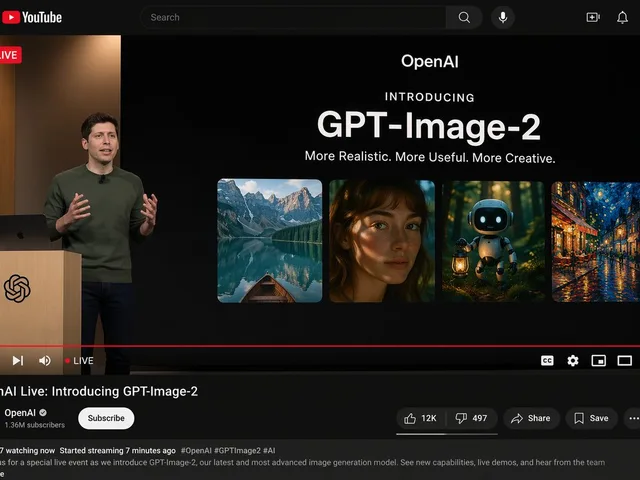Open the #GPTImage2 hashtag
The width and height of the screenshot is (640, 480).
(x=237, y=451)
